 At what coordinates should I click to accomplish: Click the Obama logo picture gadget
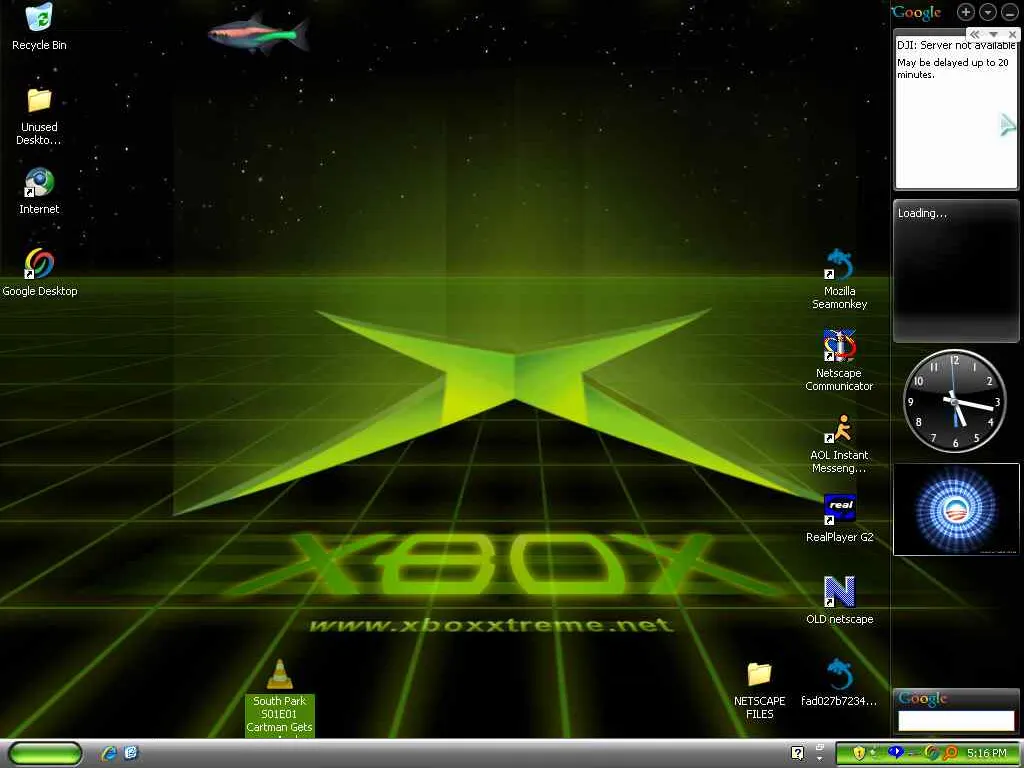click(x=956, y=509)
